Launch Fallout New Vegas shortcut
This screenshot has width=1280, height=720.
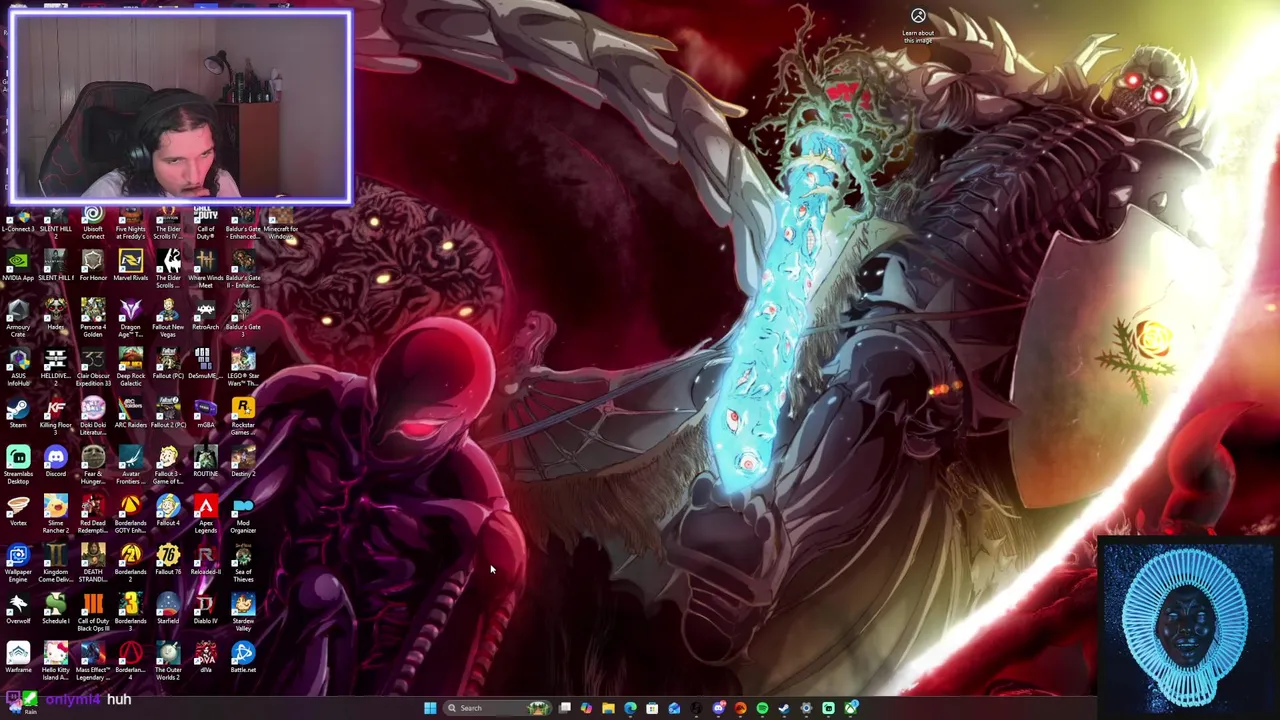pyautogui.click(x=168, y=318)
